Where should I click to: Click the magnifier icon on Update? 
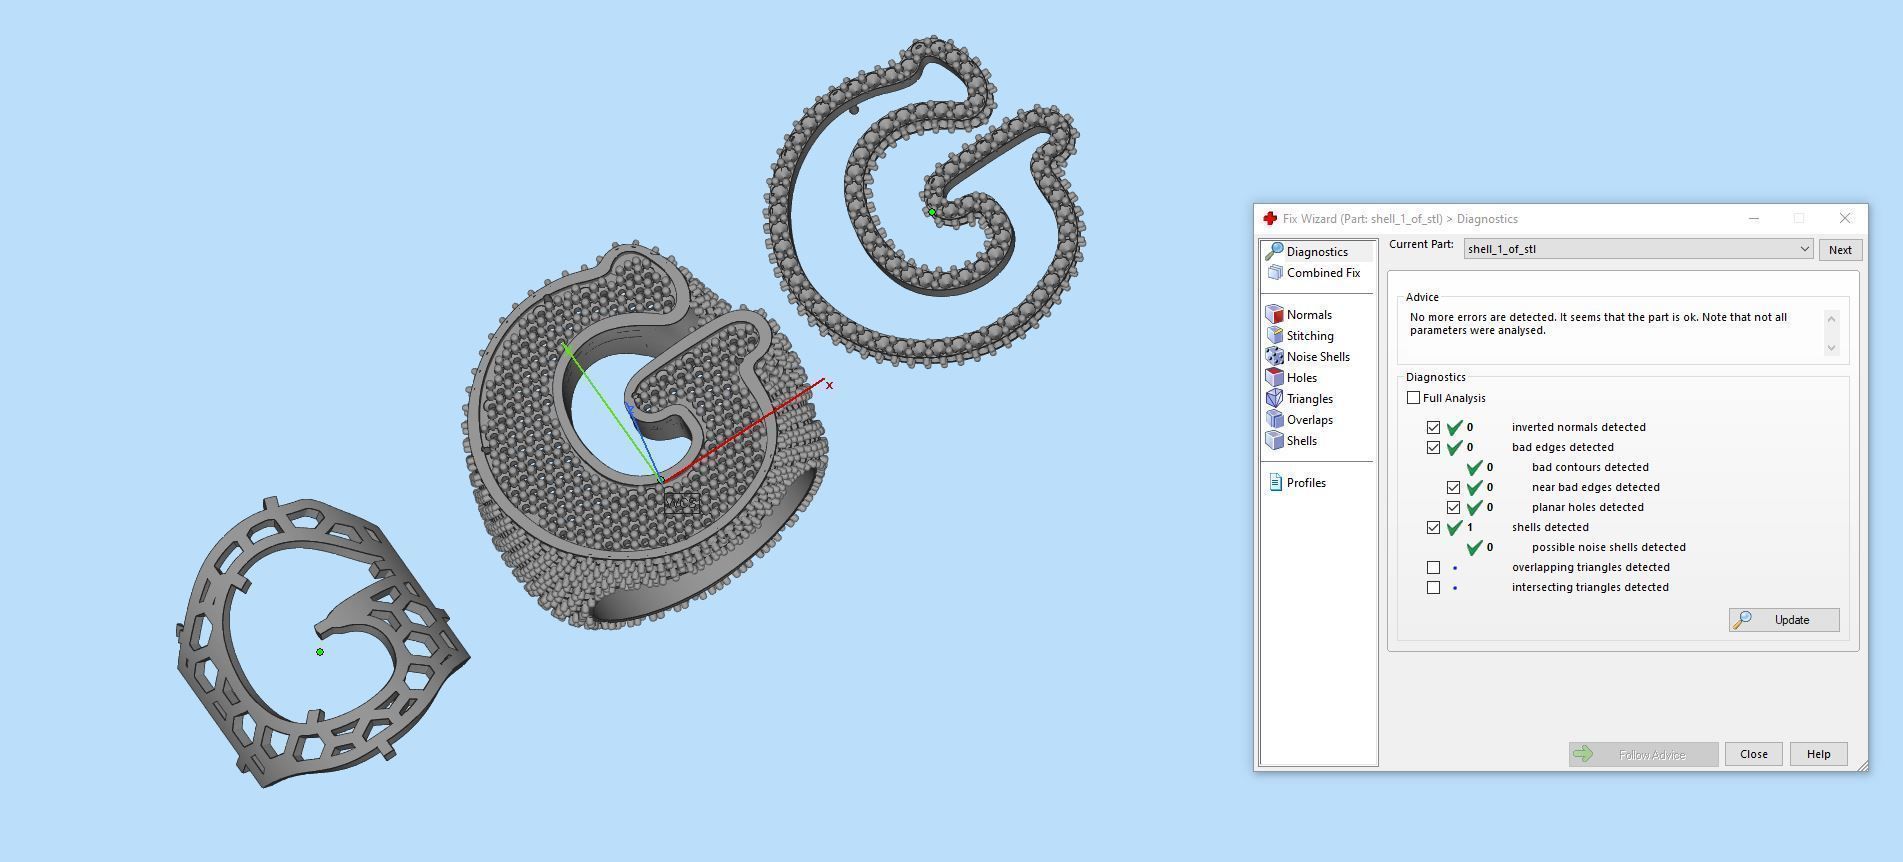coord(1743,620)
